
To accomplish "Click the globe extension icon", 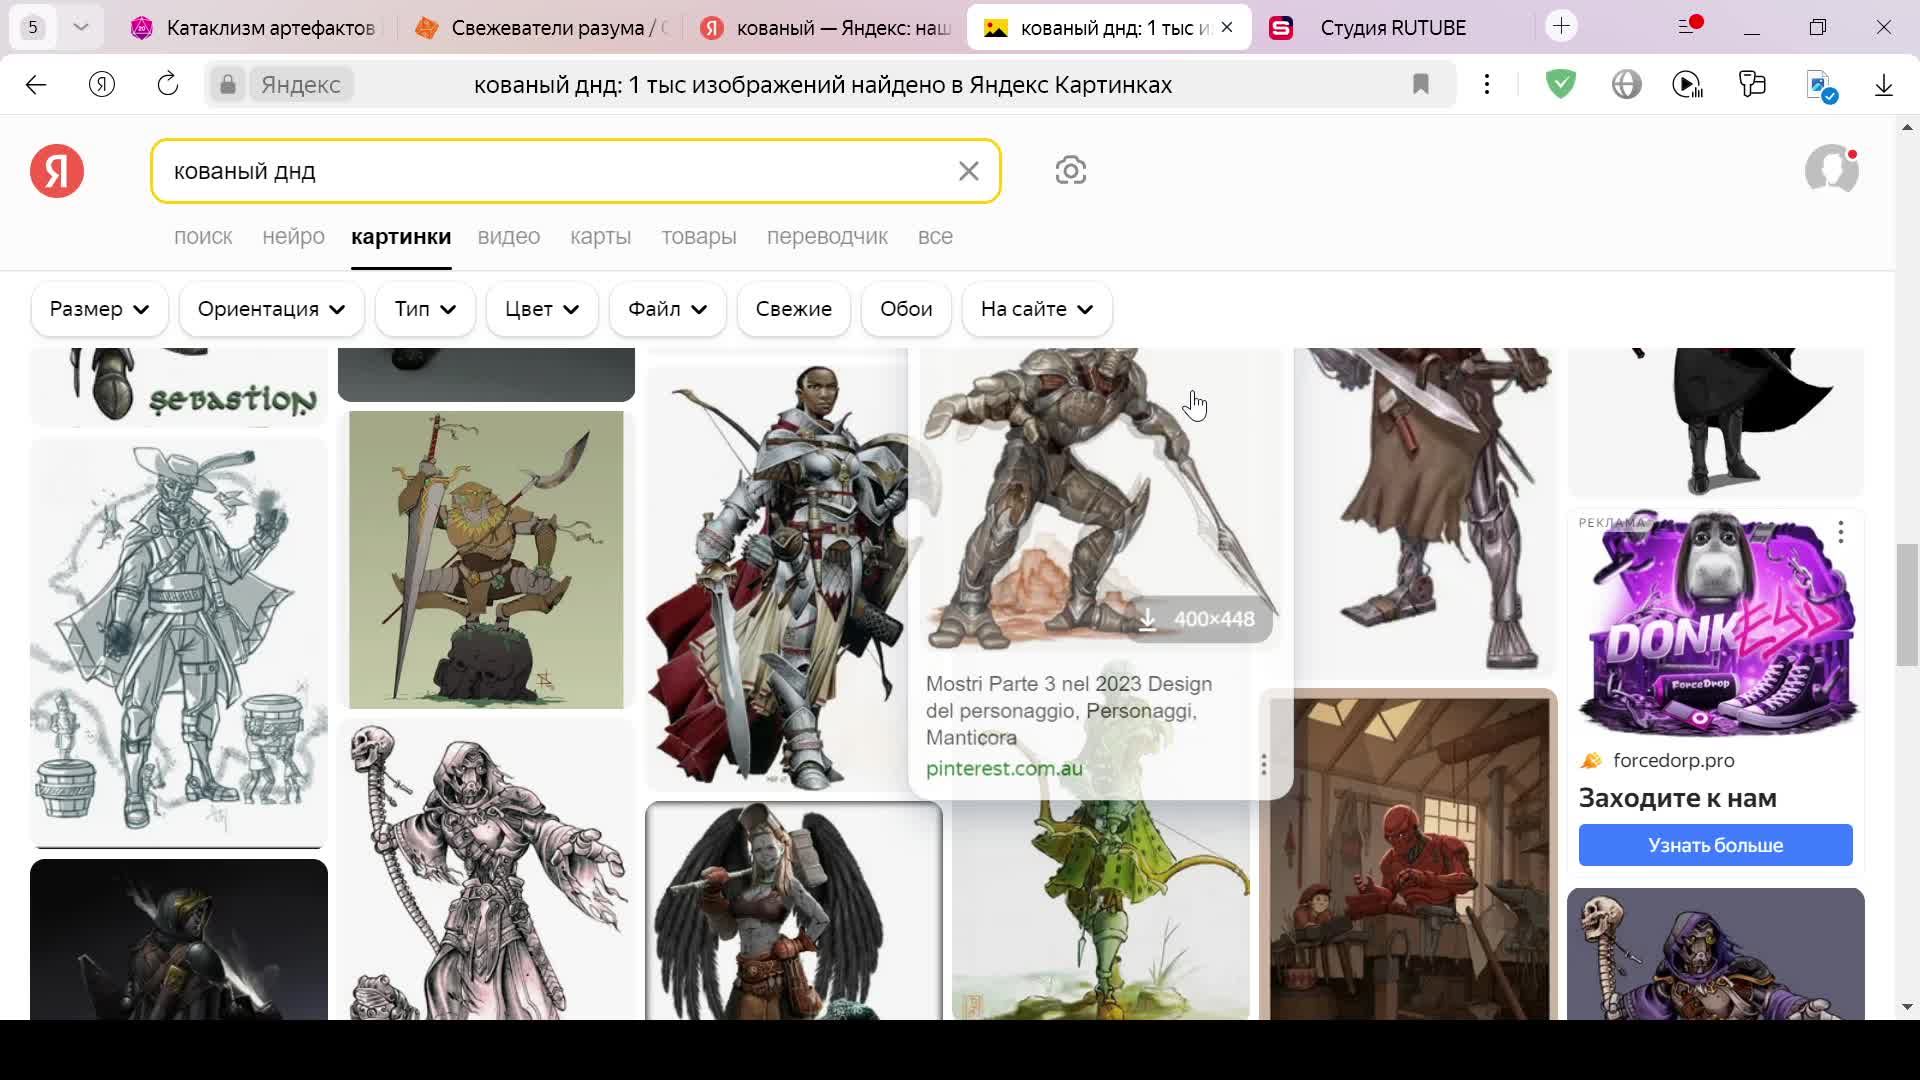I will click(1627, 85).
